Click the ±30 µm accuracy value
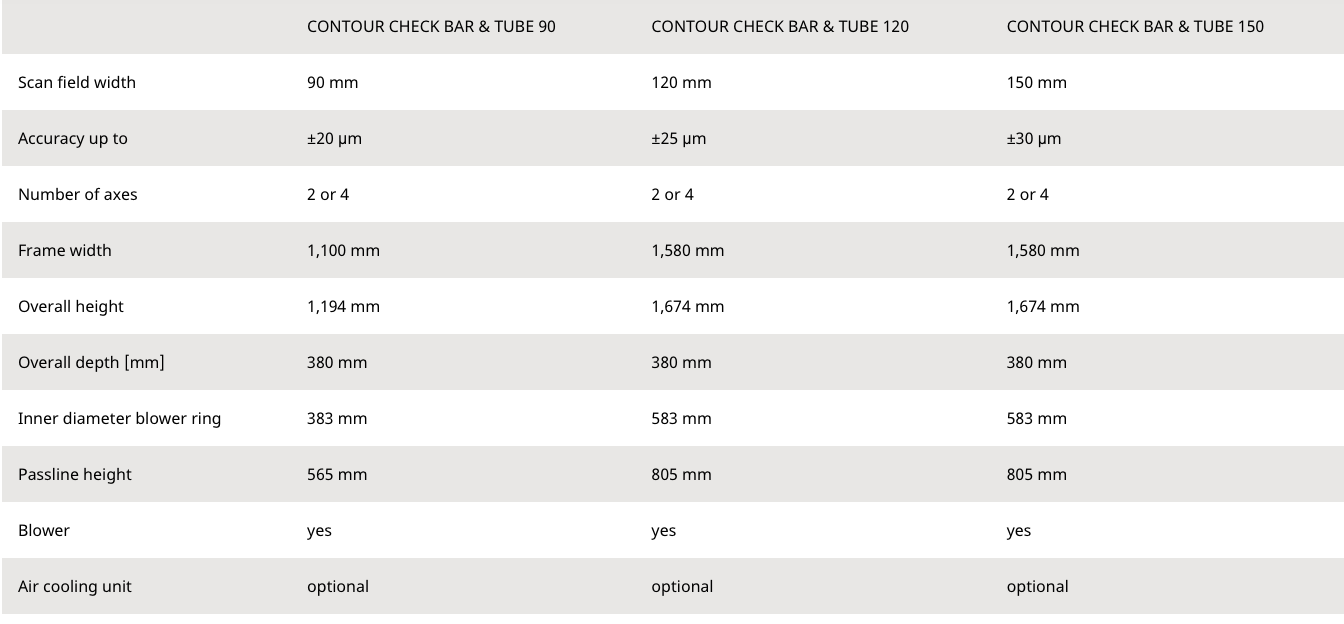Image resolution: width=1344 pixels, height=624 pixels. [1034, 139]
